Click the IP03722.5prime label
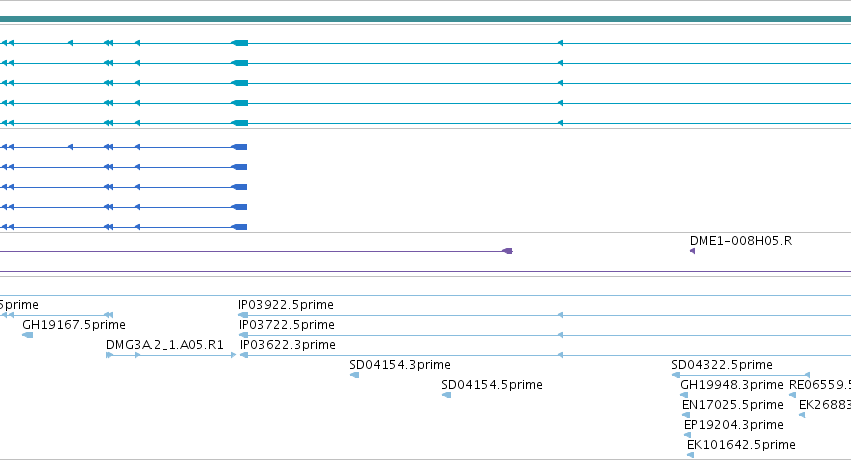 coord(287,325)
